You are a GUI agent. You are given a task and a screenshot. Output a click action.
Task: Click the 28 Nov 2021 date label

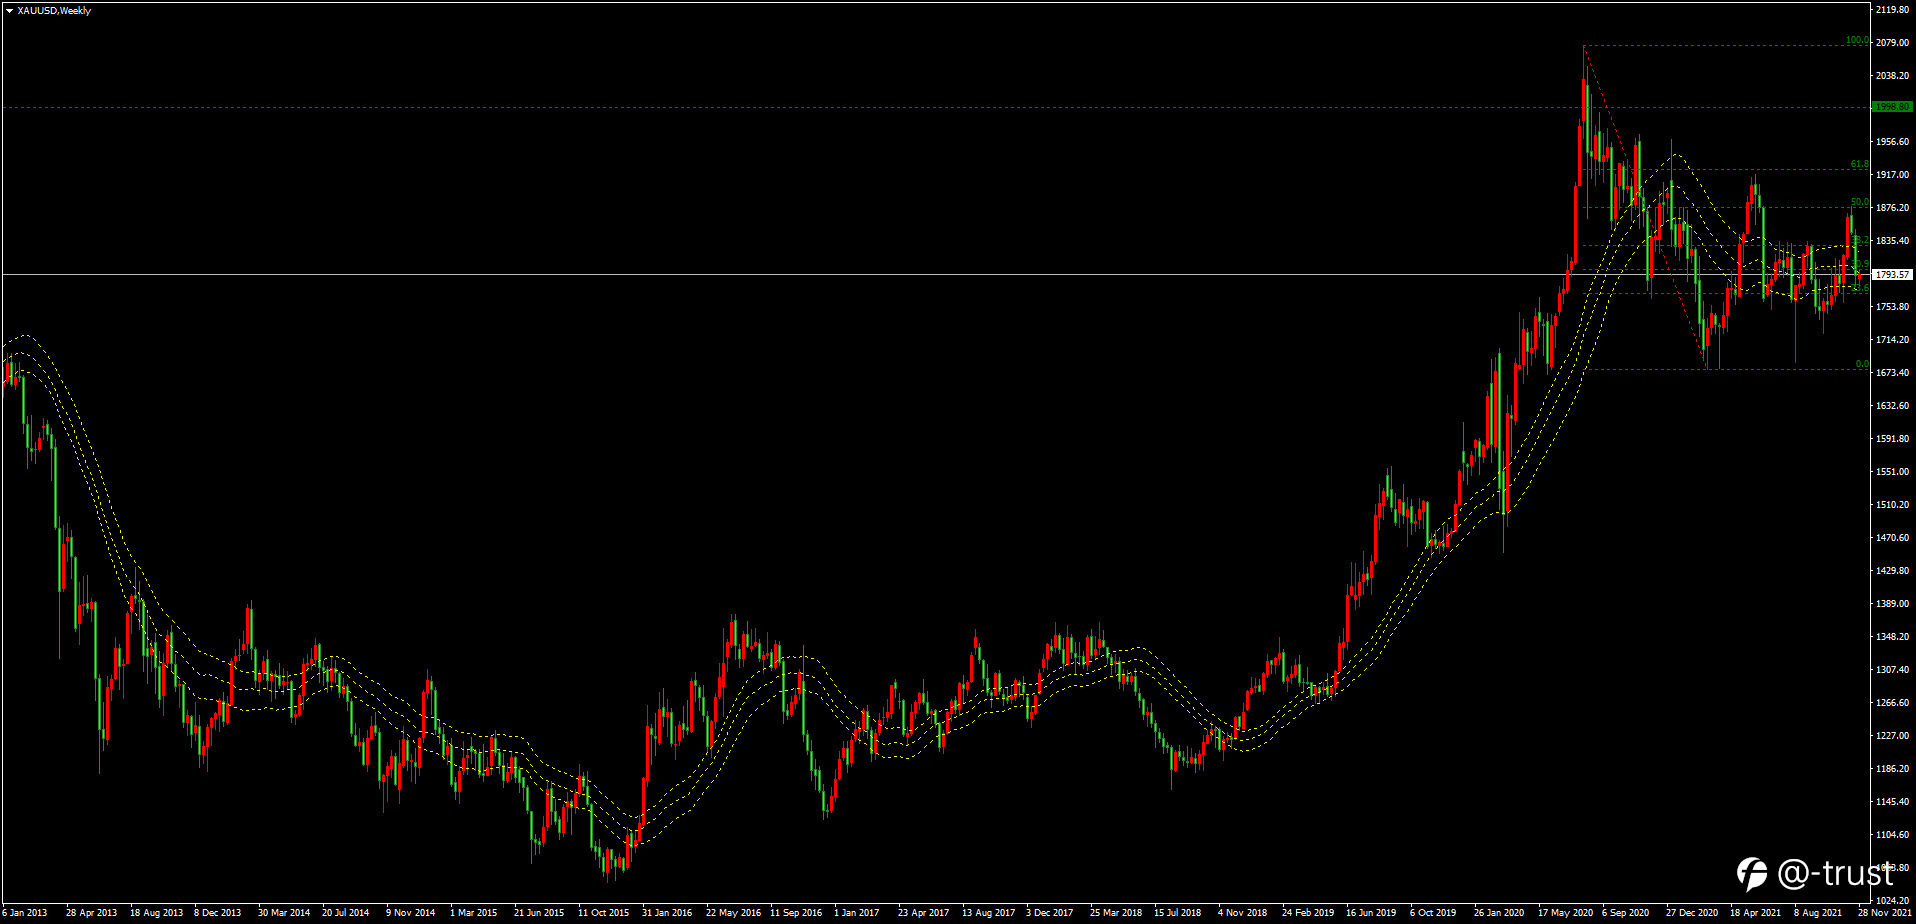point(1884,913)
